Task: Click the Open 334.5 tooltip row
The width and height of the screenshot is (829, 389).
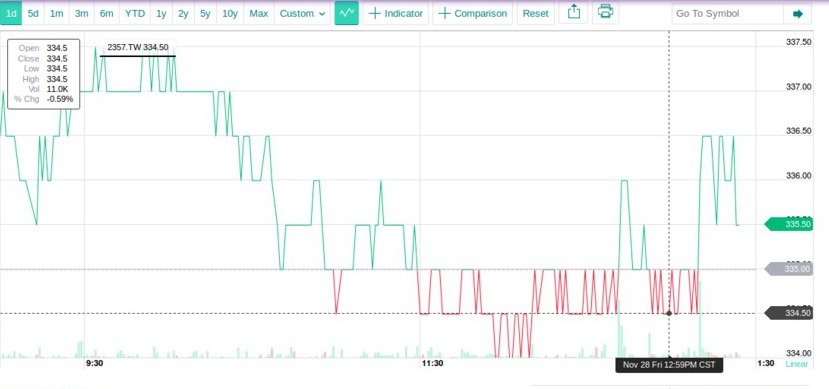Action: (43, 48)
